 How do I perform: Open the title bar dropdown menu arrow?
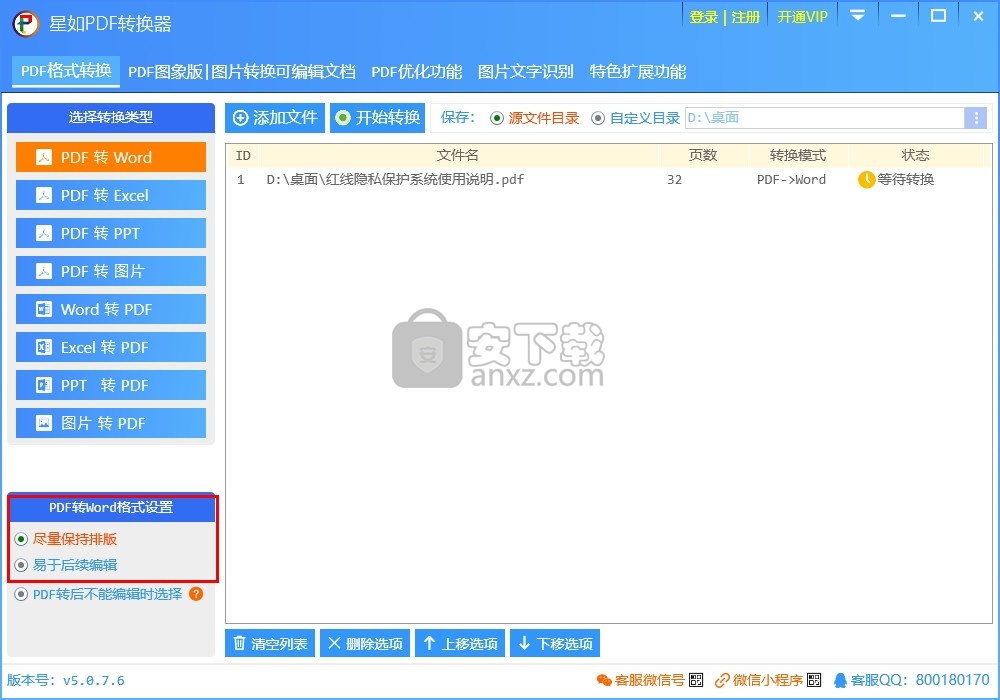(858, 15)
